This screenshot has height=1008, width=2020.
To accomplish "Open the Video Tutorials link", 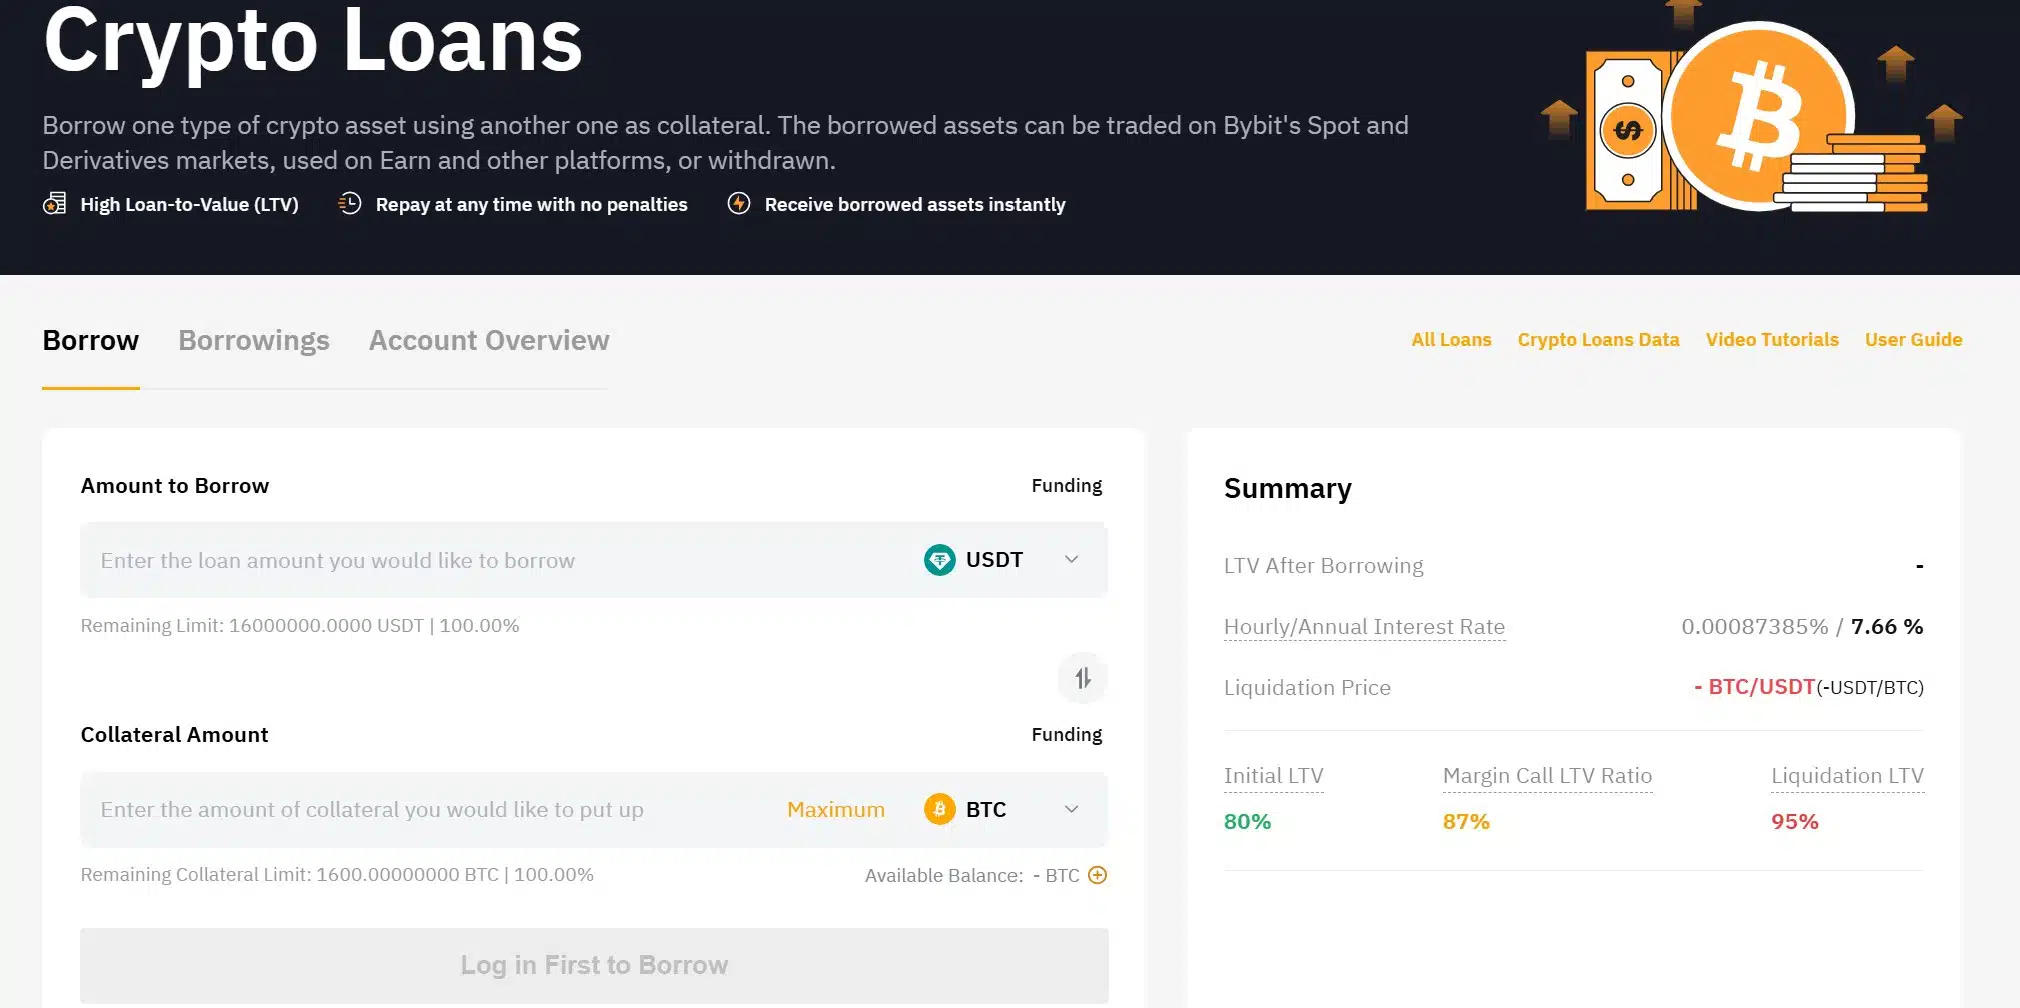I will pyautogui.click(x=1771, y=340).
